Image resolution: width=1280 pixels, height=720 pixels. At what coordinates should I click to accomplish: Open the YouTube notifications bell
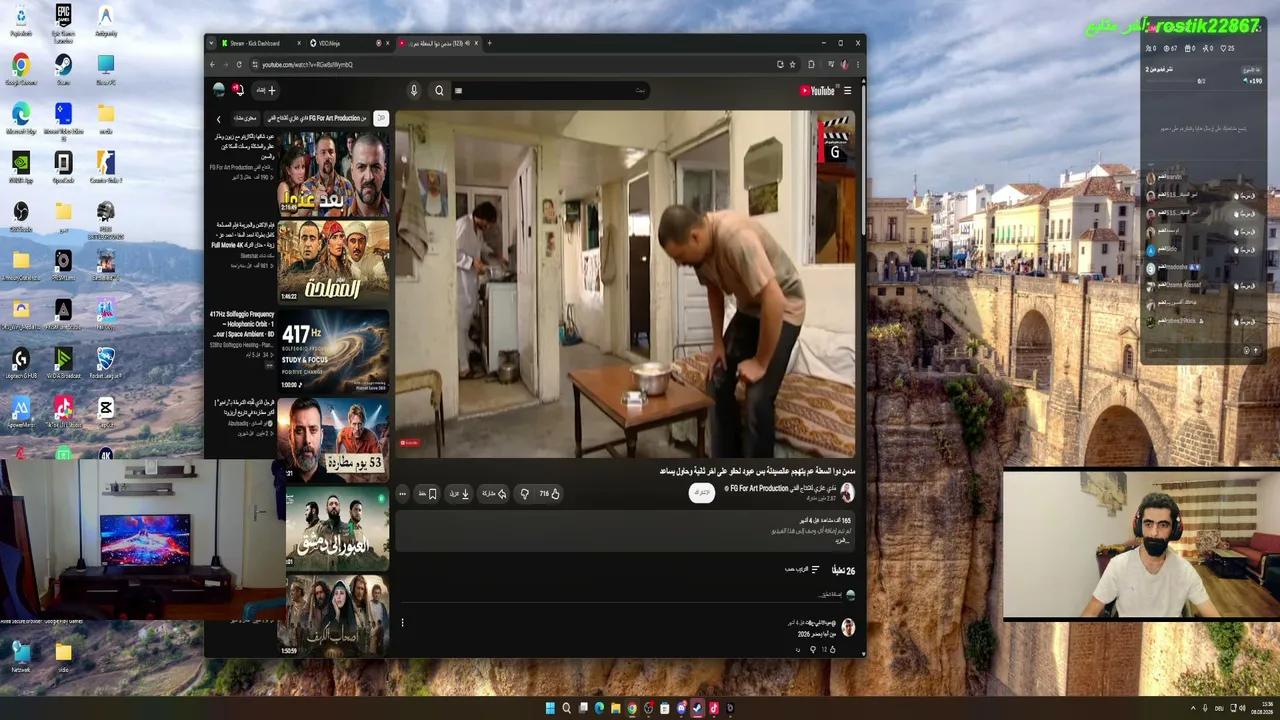pos(238,90)
